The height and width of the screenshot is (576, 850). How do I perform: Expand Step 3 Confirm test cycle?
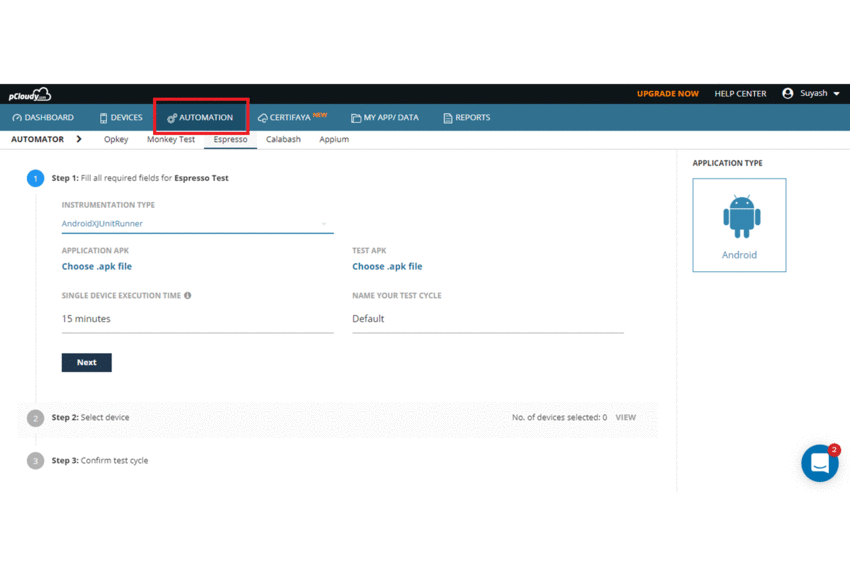coord(100,461)
